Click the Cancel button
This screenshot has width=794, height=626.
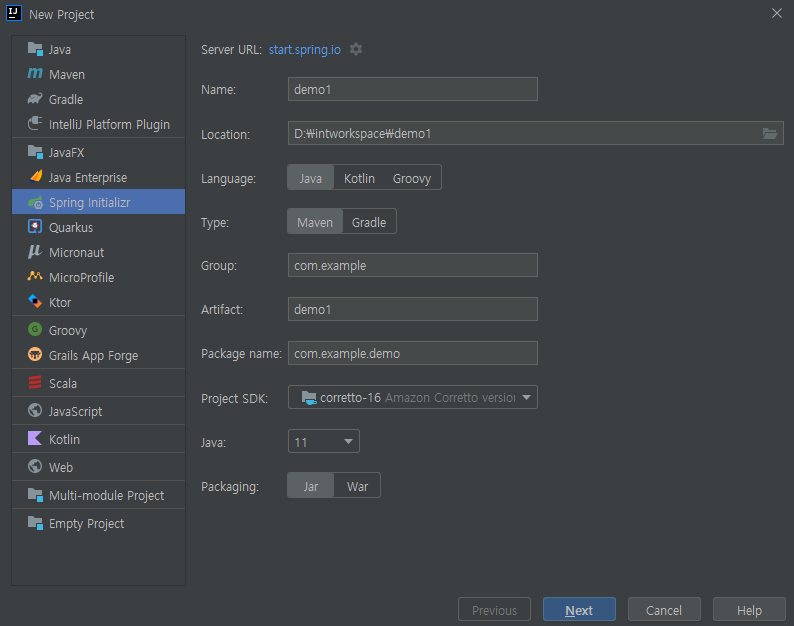click(x=664, y=610)
